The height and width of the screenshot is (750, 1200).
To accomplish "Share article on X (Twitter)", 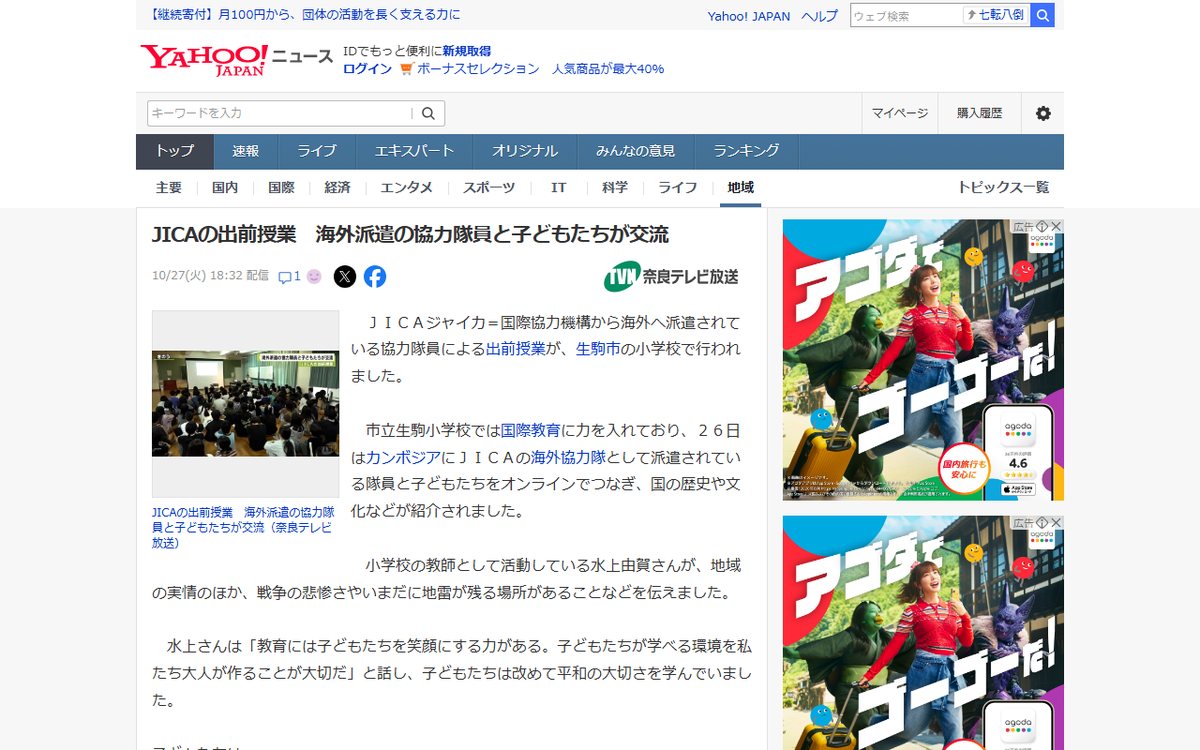I will point(345,277).
